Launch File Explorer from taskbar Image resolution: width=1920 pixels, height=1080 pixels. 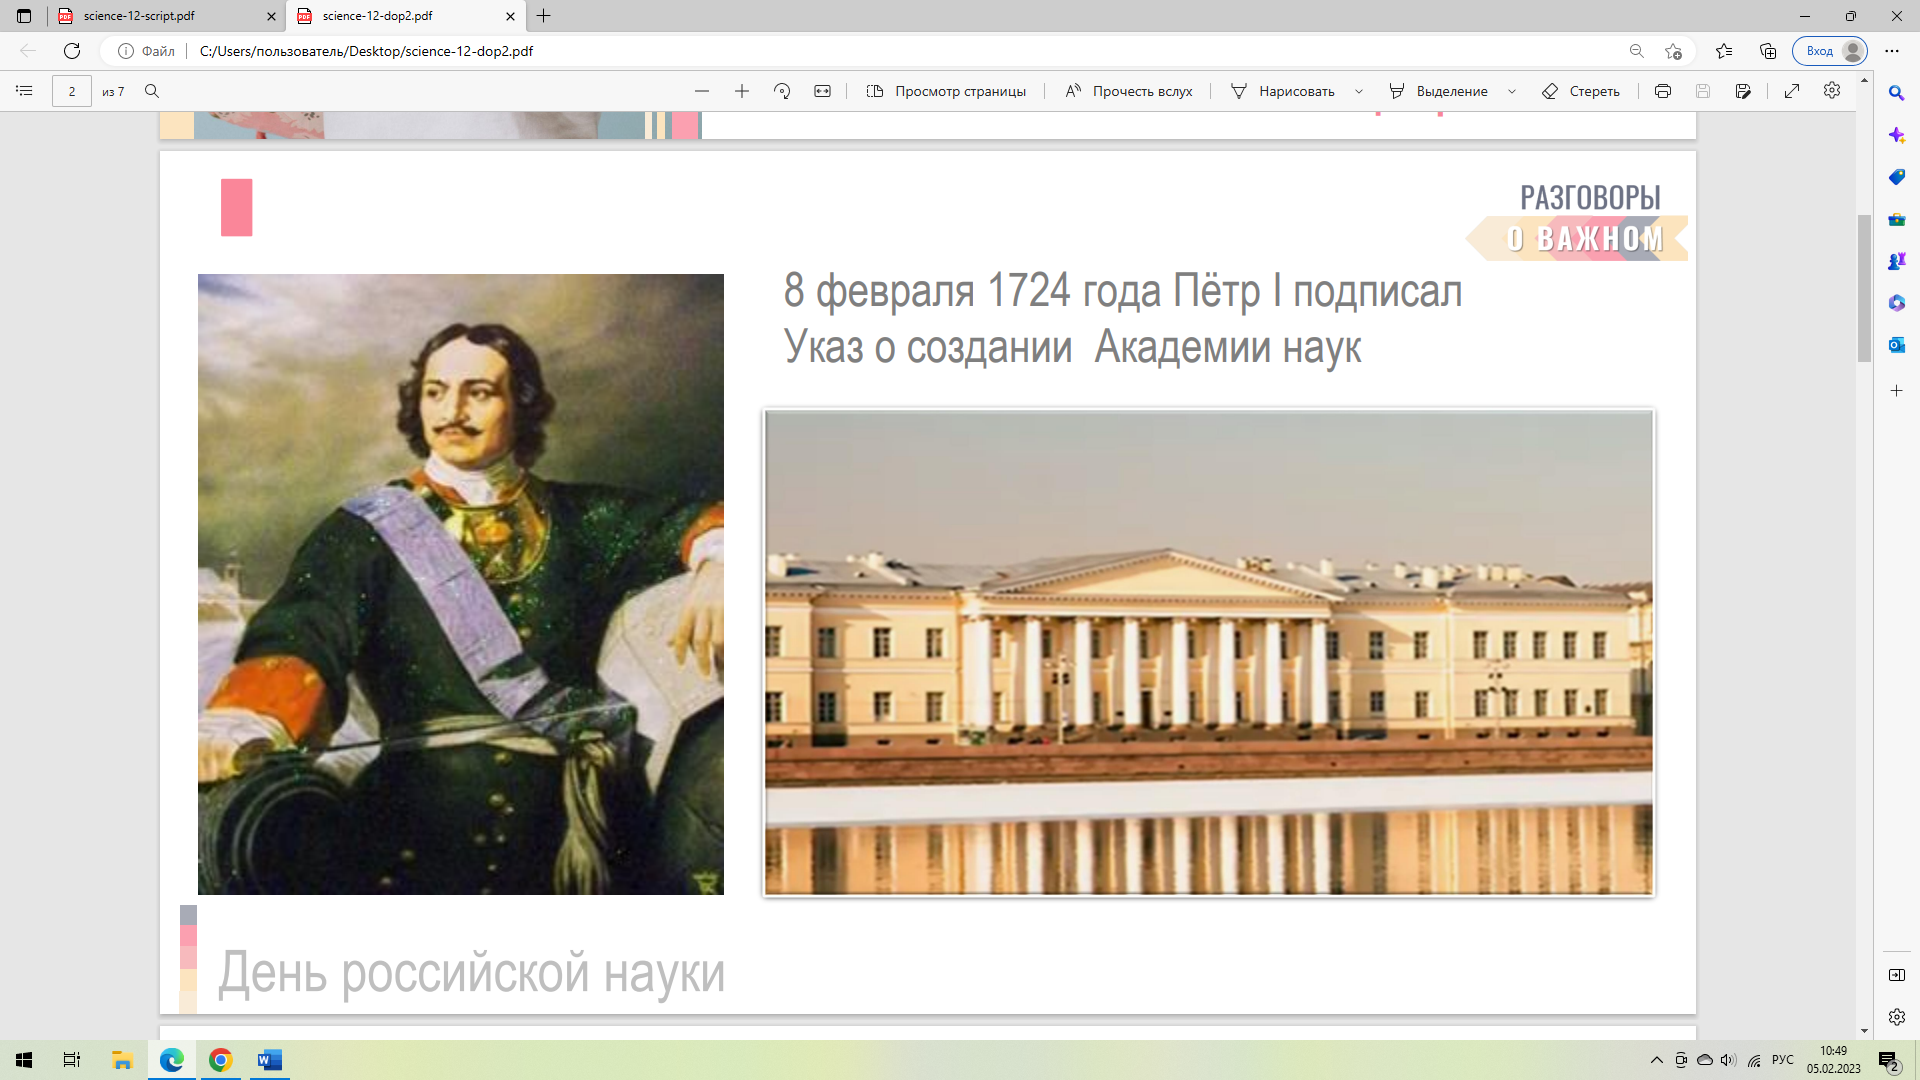pyautogui.click(x=122, y=1060)
